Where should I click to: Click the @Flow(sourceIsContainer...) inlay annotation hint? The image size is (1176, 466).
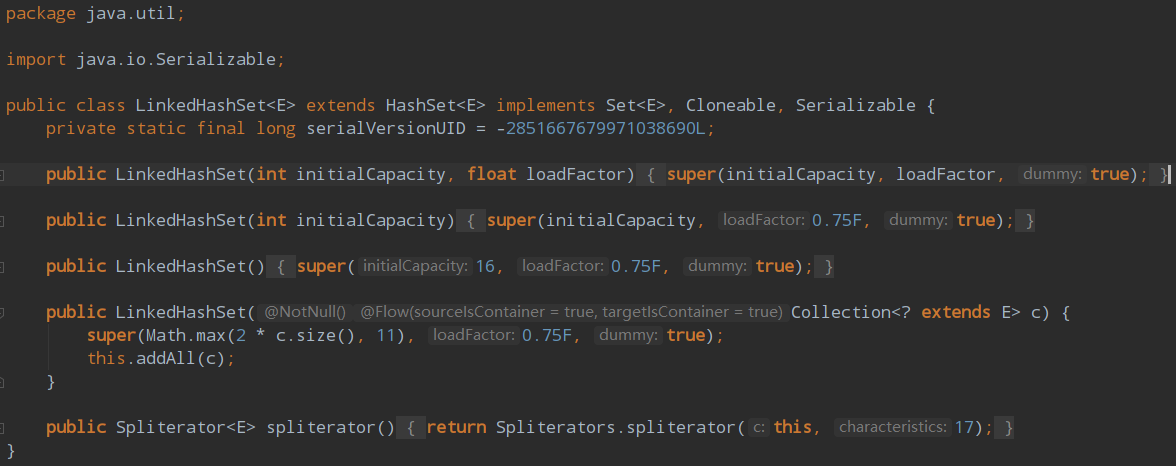click(571, 313)
